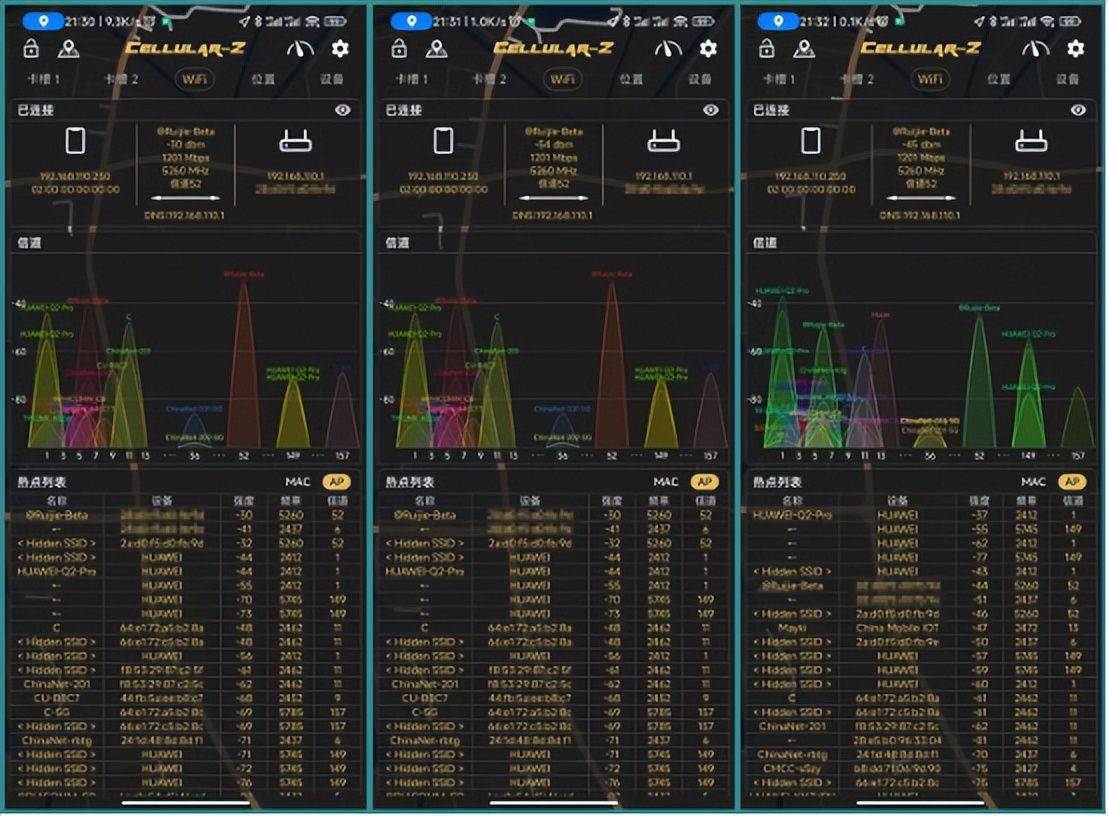Tap the 热点列表 heading in the 21:31 screen
This screenshot has height=816, width=1108.
[410, 482]
